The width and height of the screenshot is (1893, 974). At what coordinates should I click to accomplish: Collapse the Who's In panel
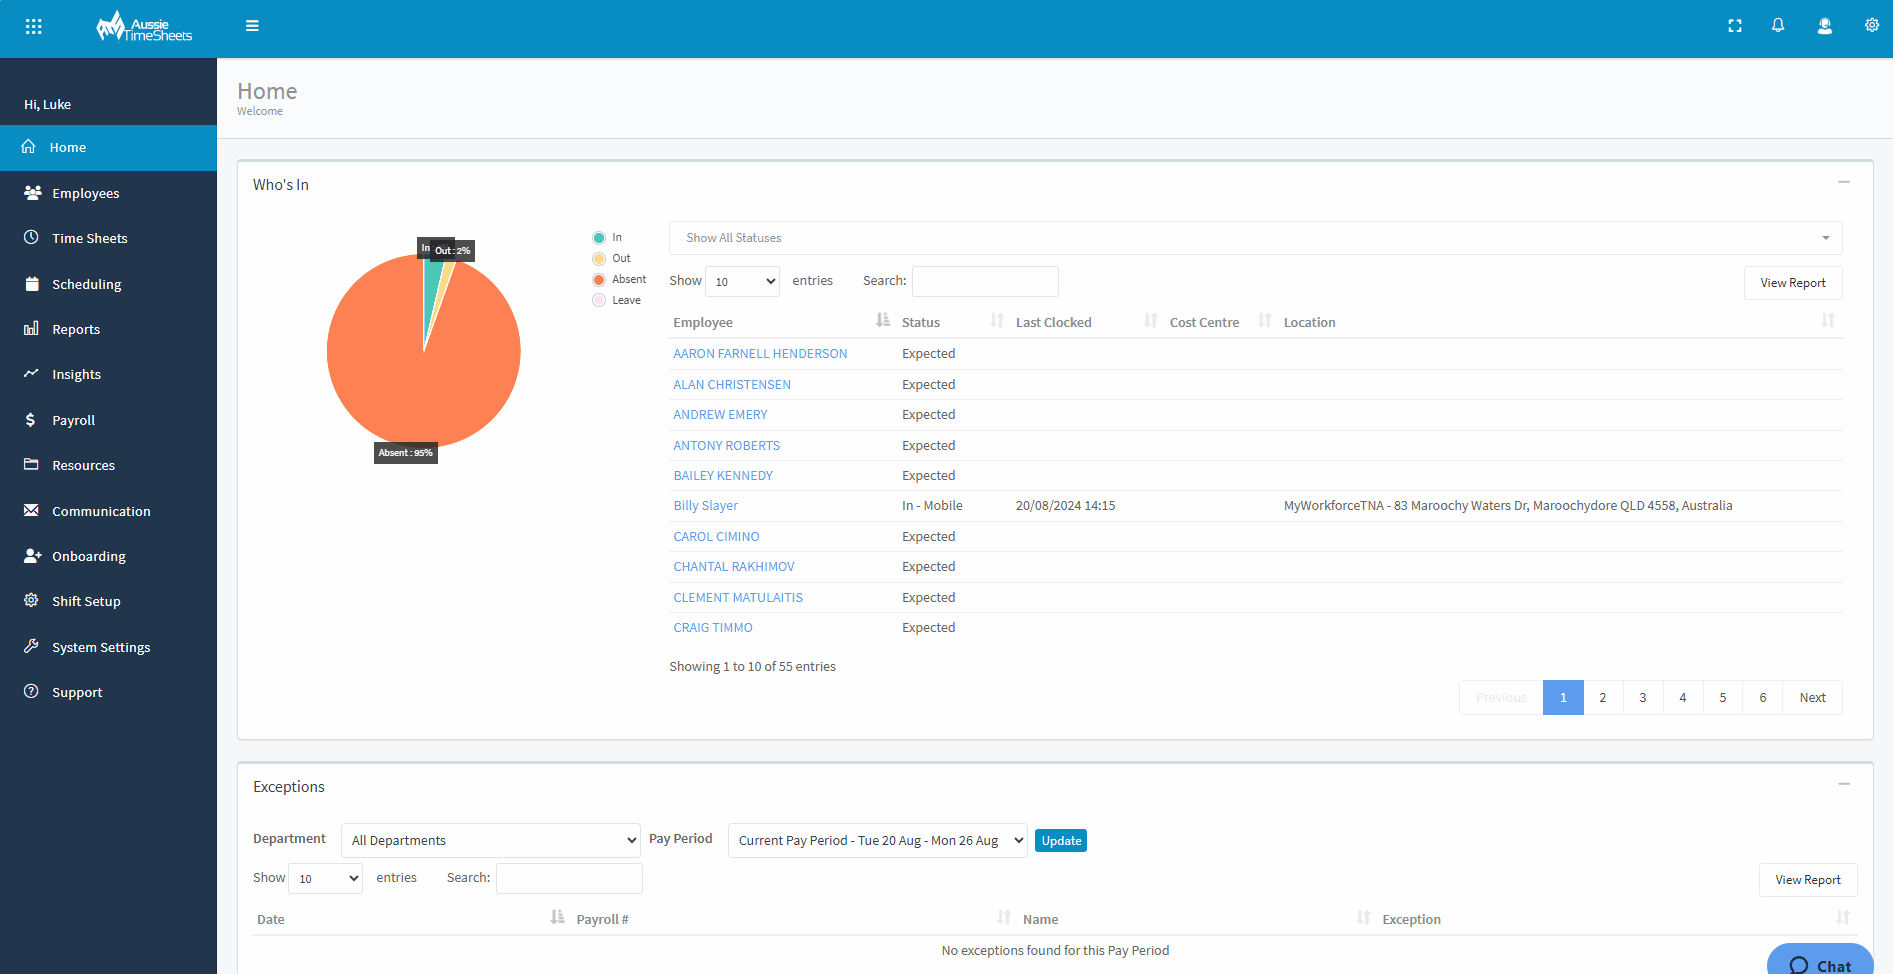tap(1845, 182)
